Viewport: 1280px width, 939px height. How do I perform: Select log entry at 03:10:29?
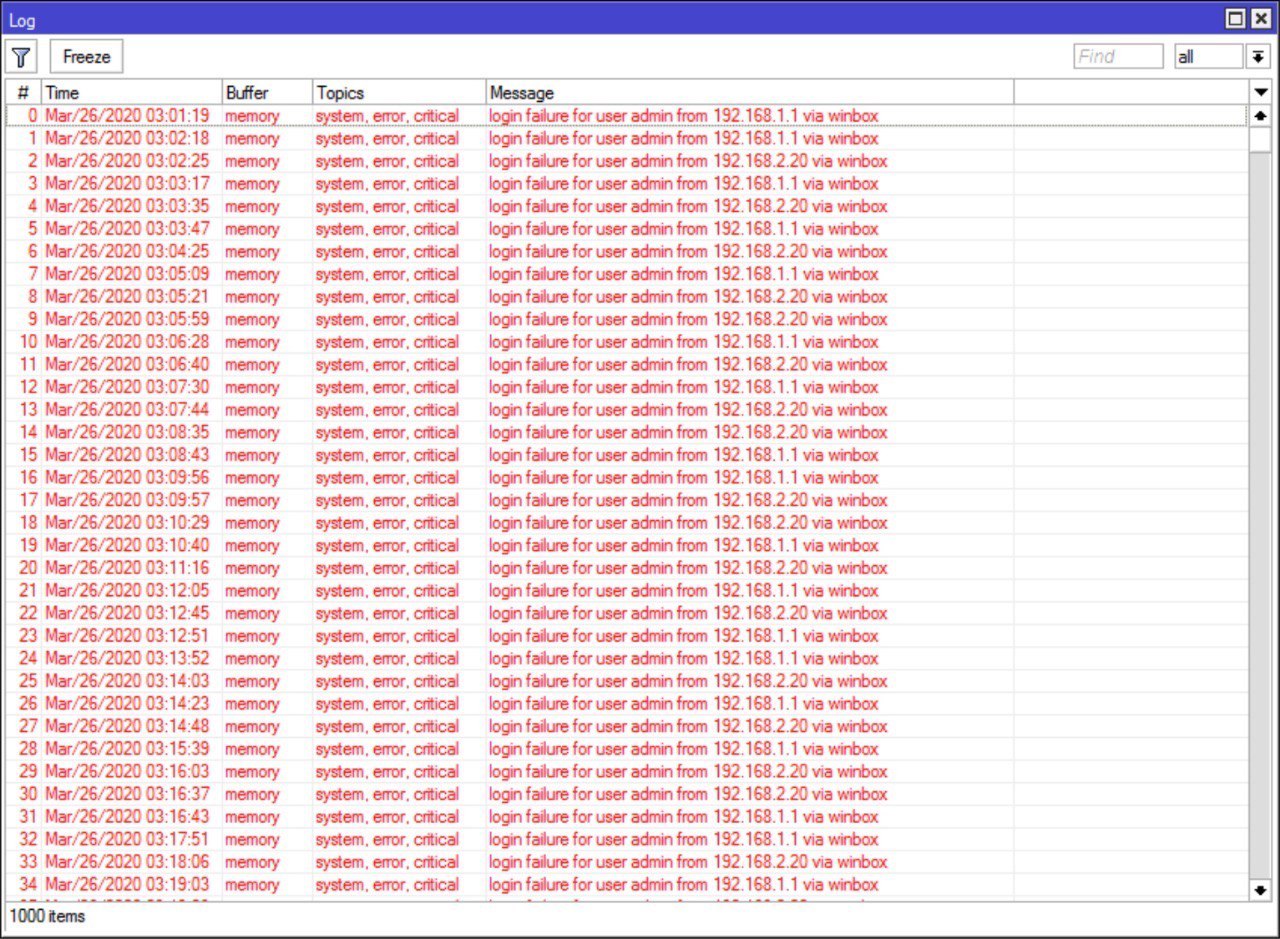click(x=627, y=523)
